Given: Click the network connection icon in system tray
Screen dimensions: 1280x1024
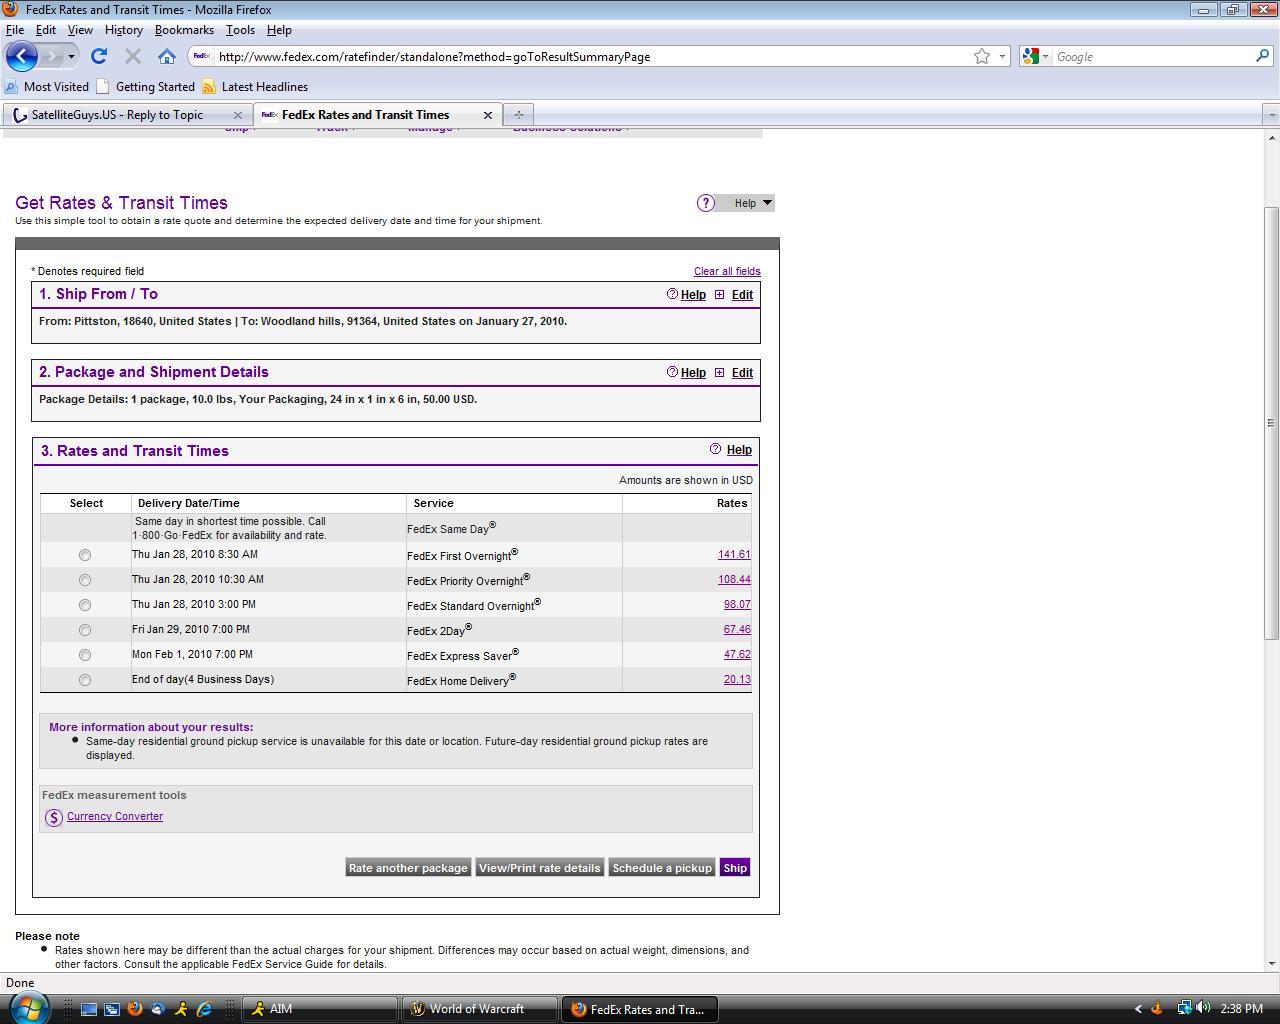Looking at the screenshot, I should (x=1183, y=1008).
